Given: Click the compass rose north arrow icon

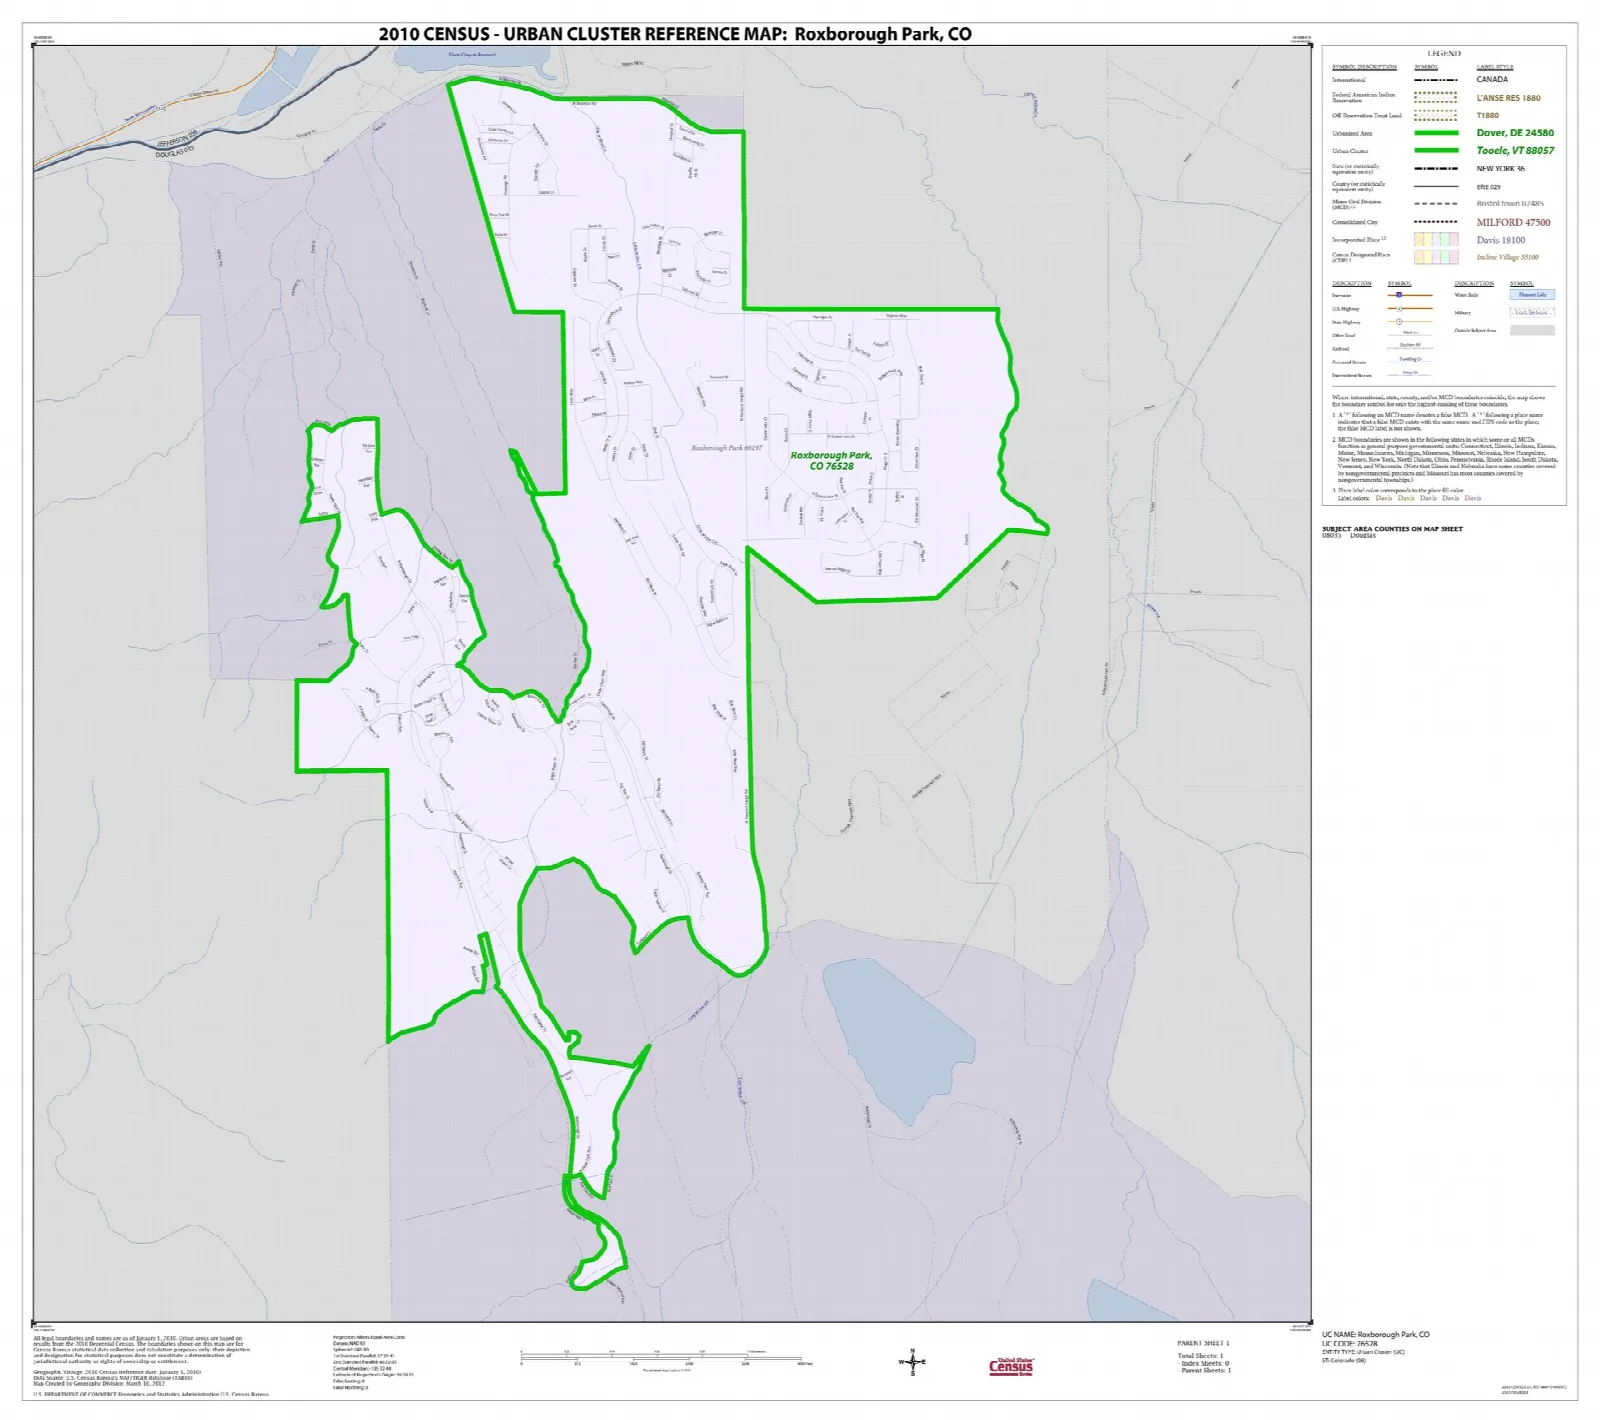Looking at the screenshot, I should coord(912,1361).
